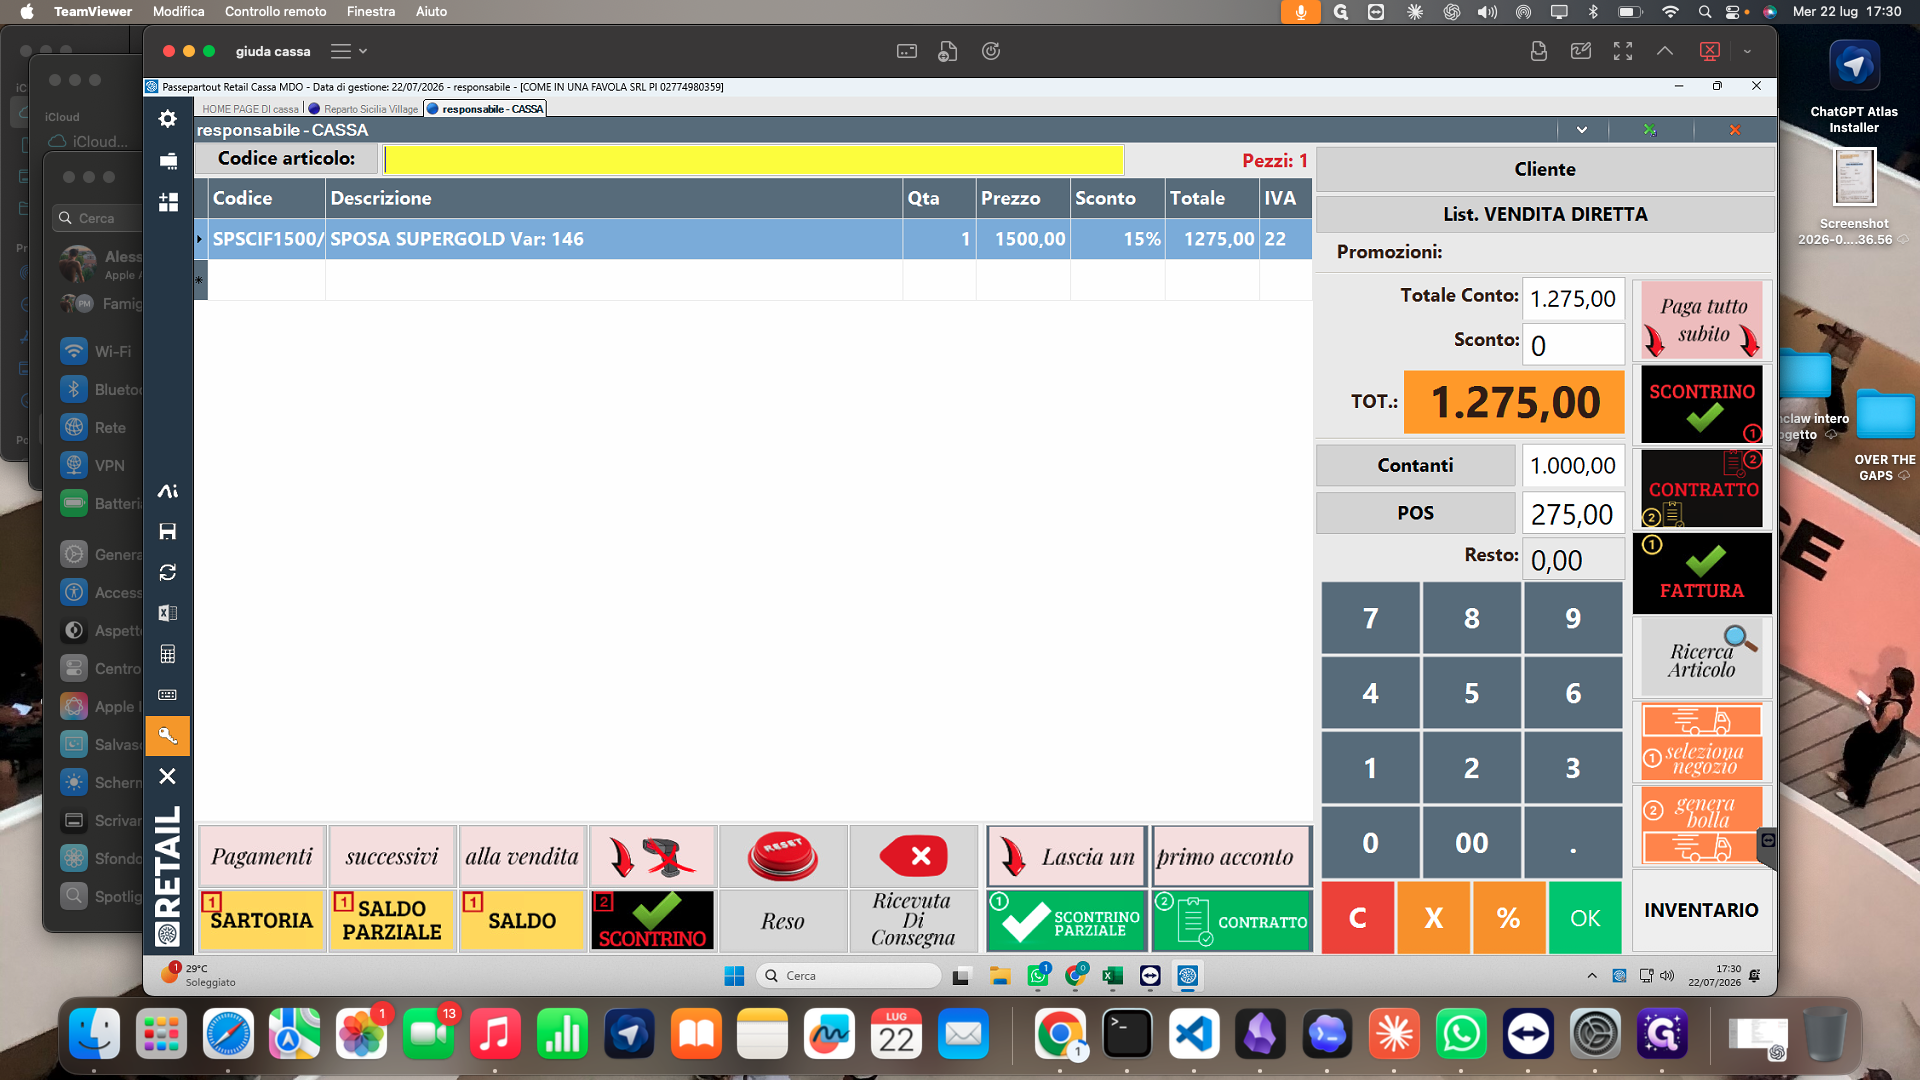The height and width of the screenshot is (1080, 1920).
Task: Click the refresh sync sidebar icon
Action: click(x=168, y=572)
